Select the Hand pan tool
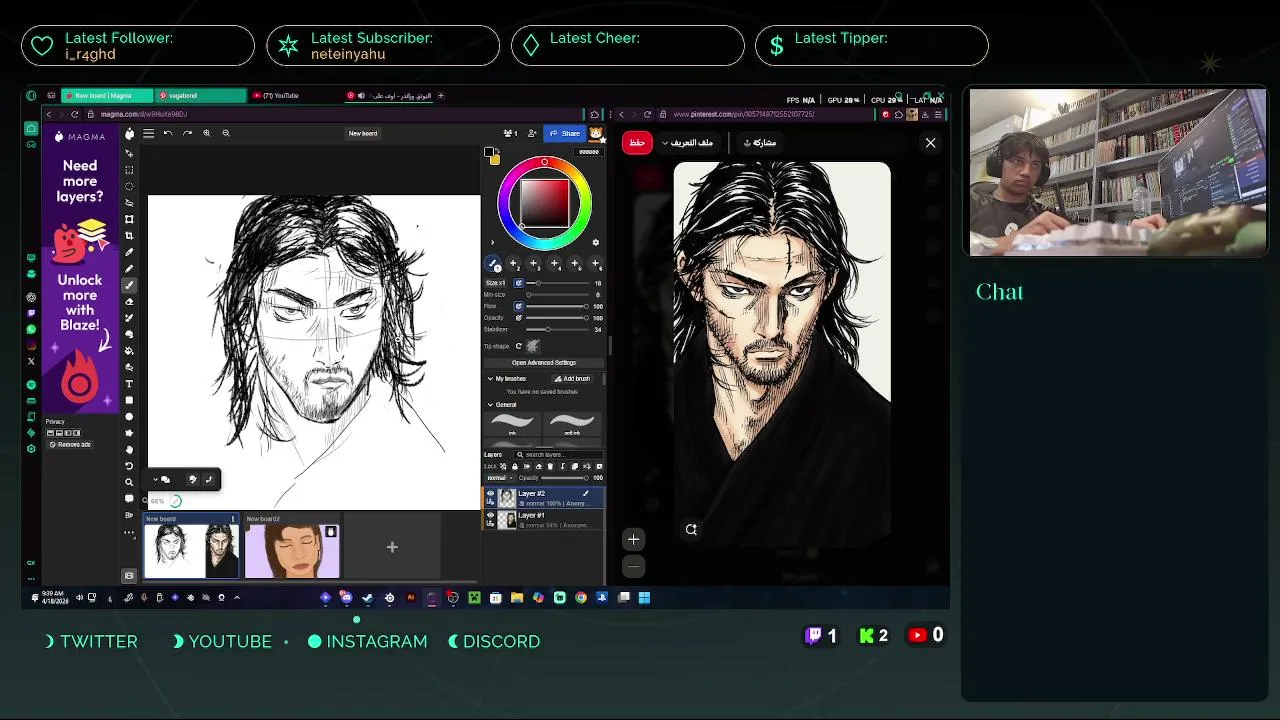 pos(129,449)
